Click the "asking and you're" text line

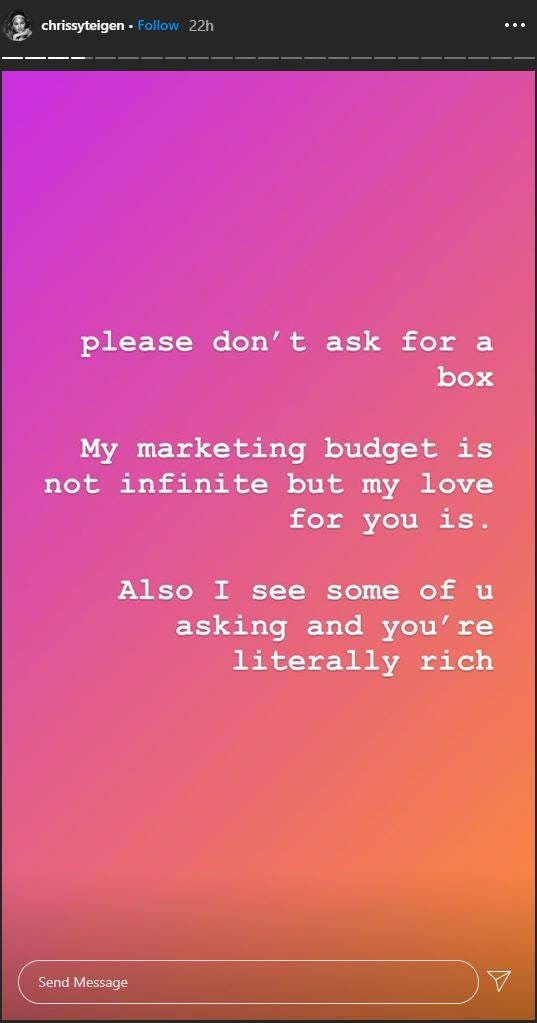(334, 626)
